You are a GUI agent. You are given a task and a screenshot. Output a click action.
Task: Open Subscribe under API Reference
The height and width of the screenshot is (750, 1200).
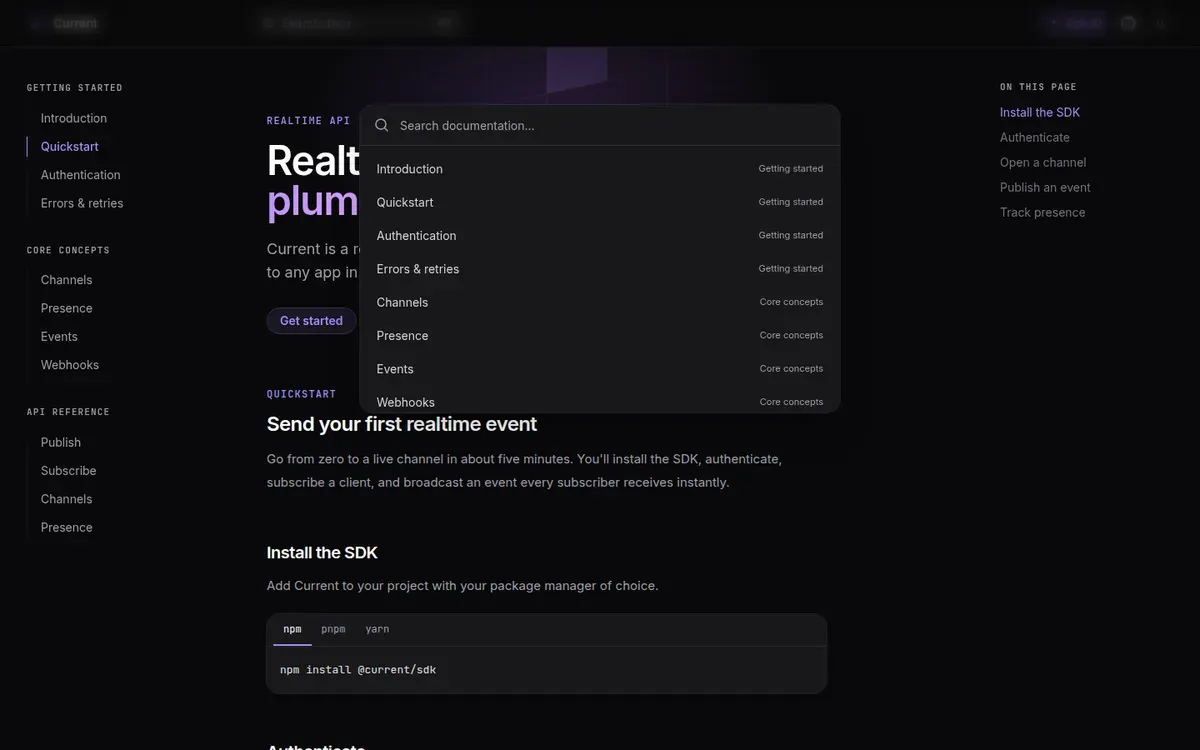pyautogui.click(x=69, y=471)
